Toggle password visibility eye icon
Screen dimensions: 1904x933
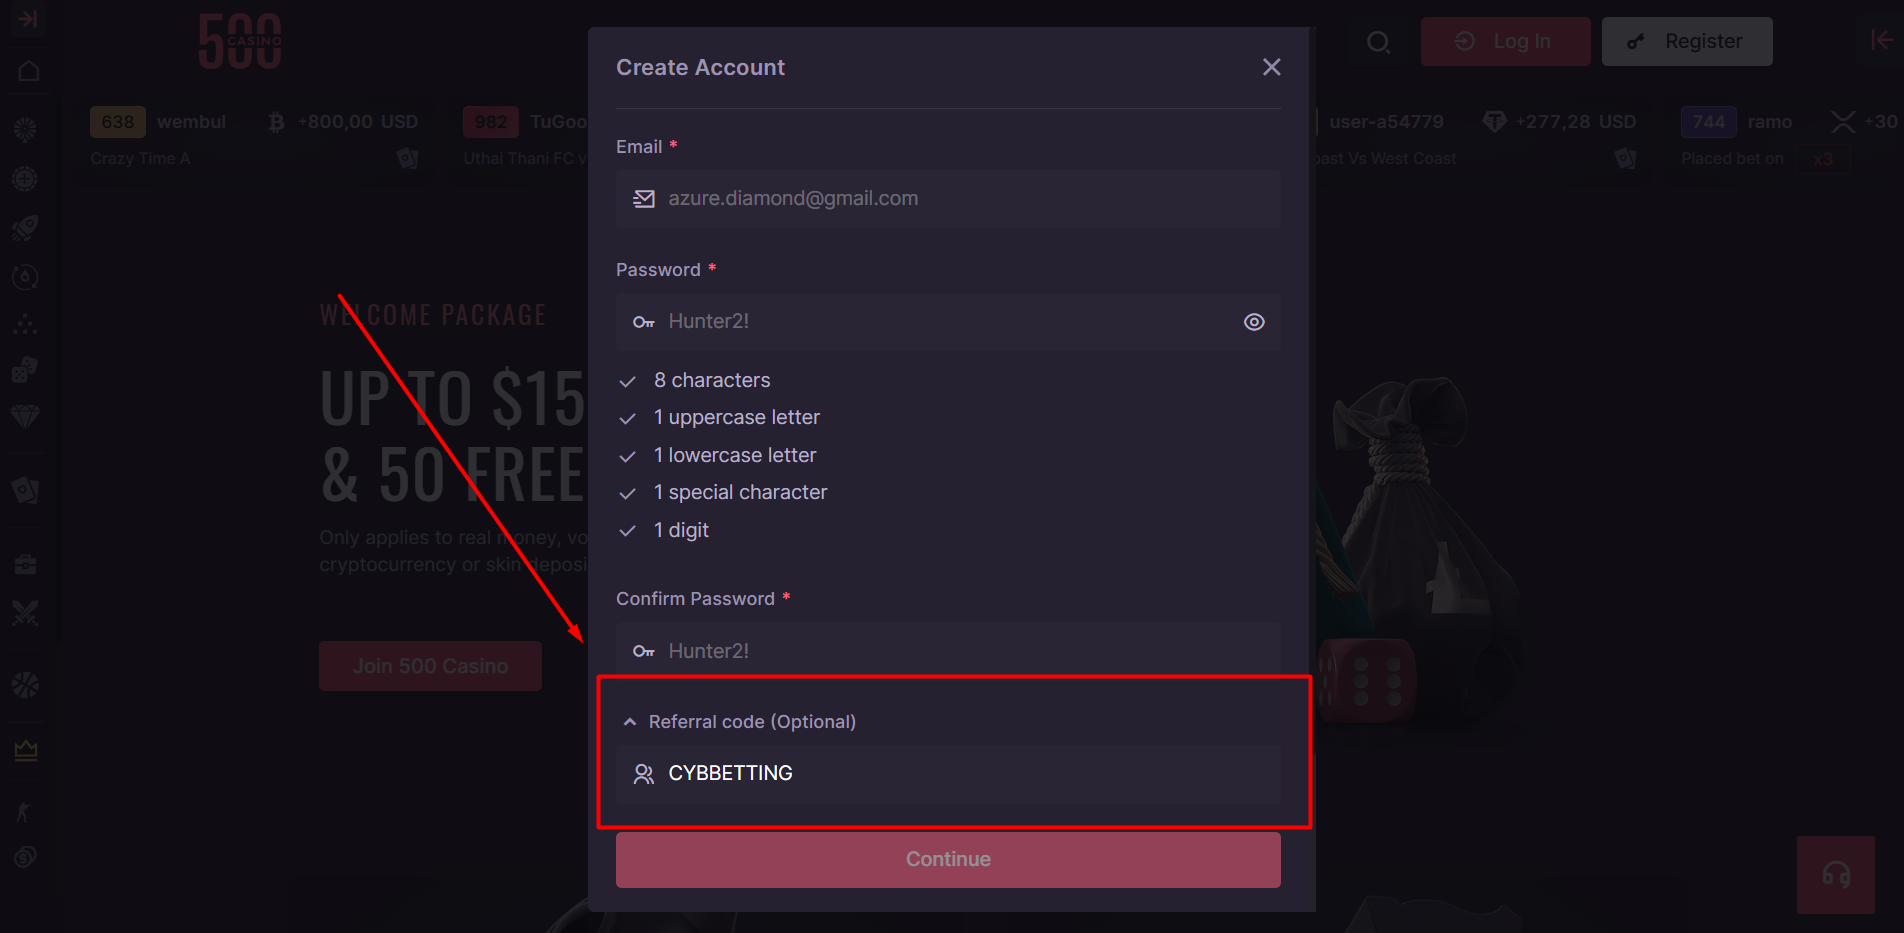coord(1253,322)
